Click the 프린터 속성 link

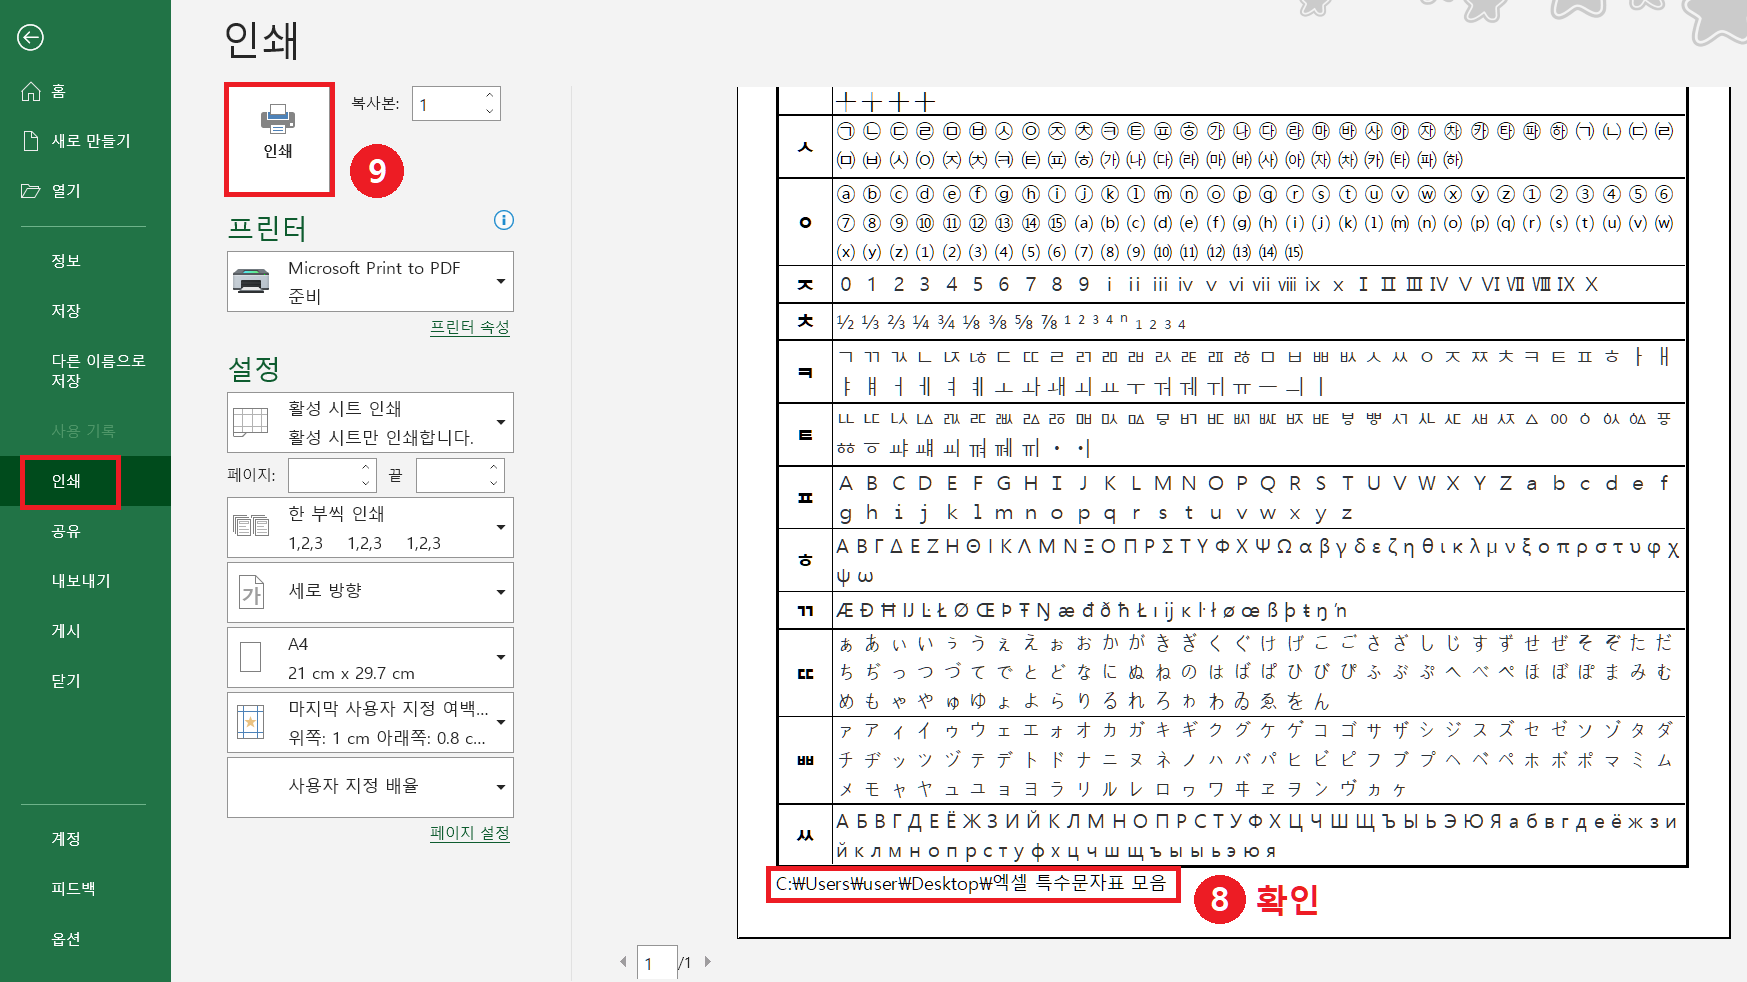469,327
